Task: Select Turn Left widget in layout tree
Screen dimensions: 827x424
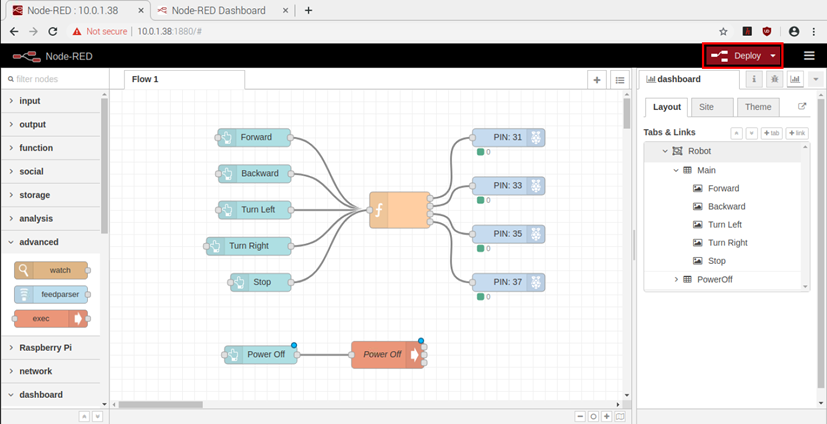Action: [723, 225]
